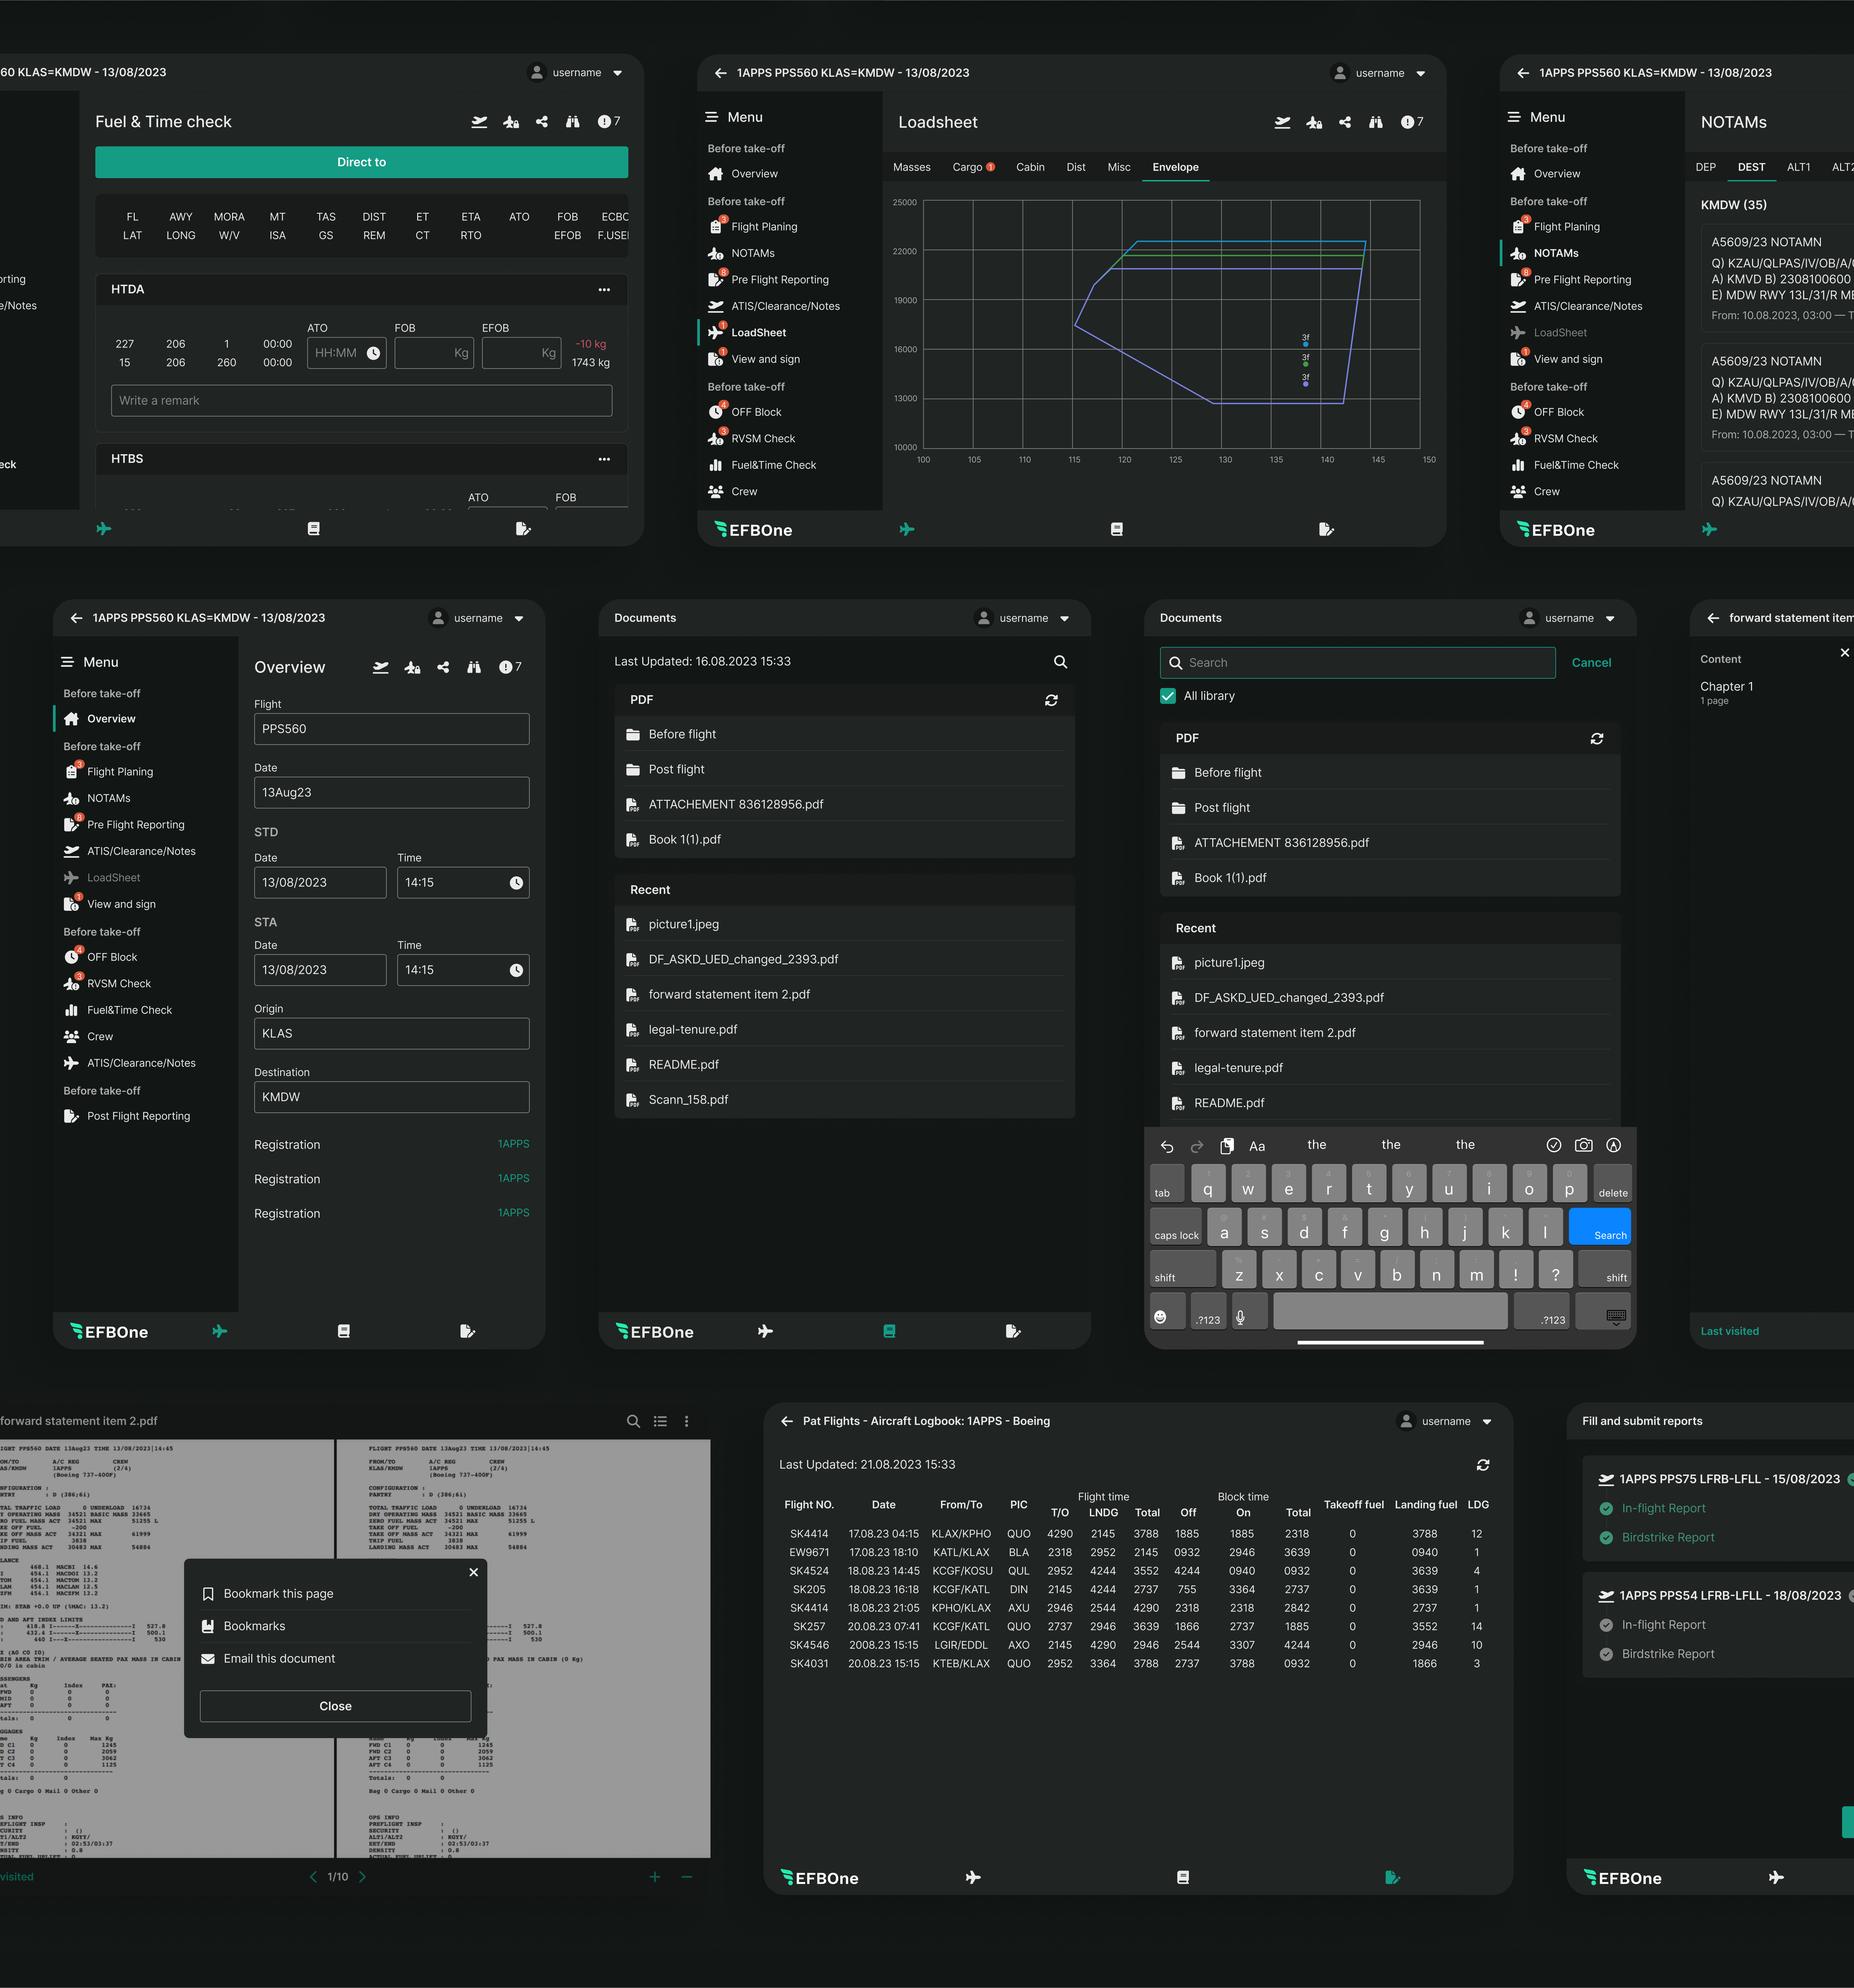Go to previous page in PDF viewer
The image size is (1854, 1988).
[x=313, y=1877]
